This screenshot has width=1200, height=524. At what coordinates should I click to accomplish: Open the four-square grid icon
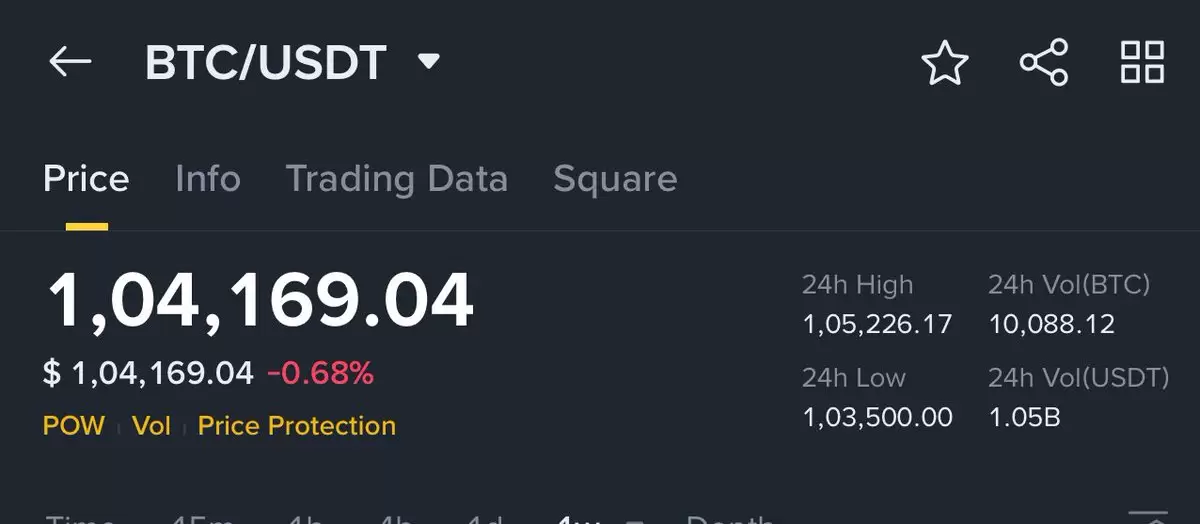click(x=1142, y=62)
